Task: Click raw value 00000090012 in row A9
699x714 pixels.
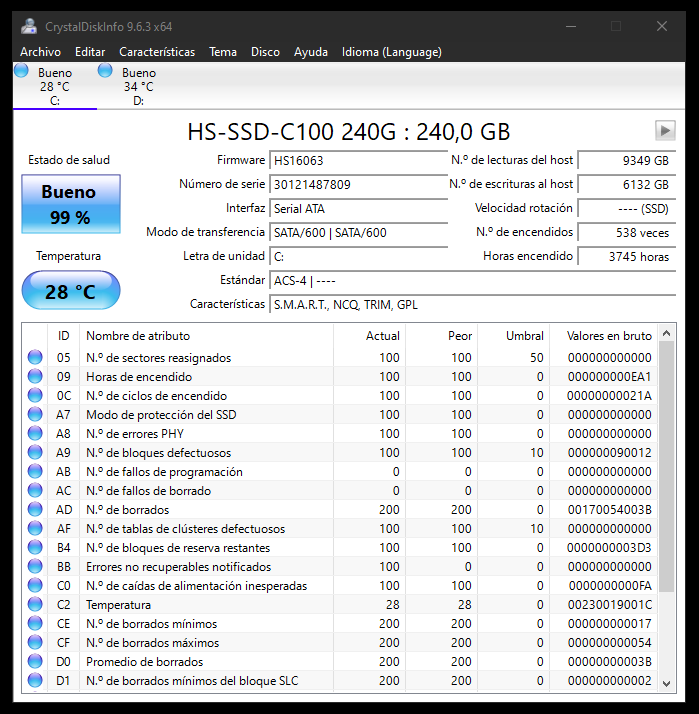Action: point(609,453)
